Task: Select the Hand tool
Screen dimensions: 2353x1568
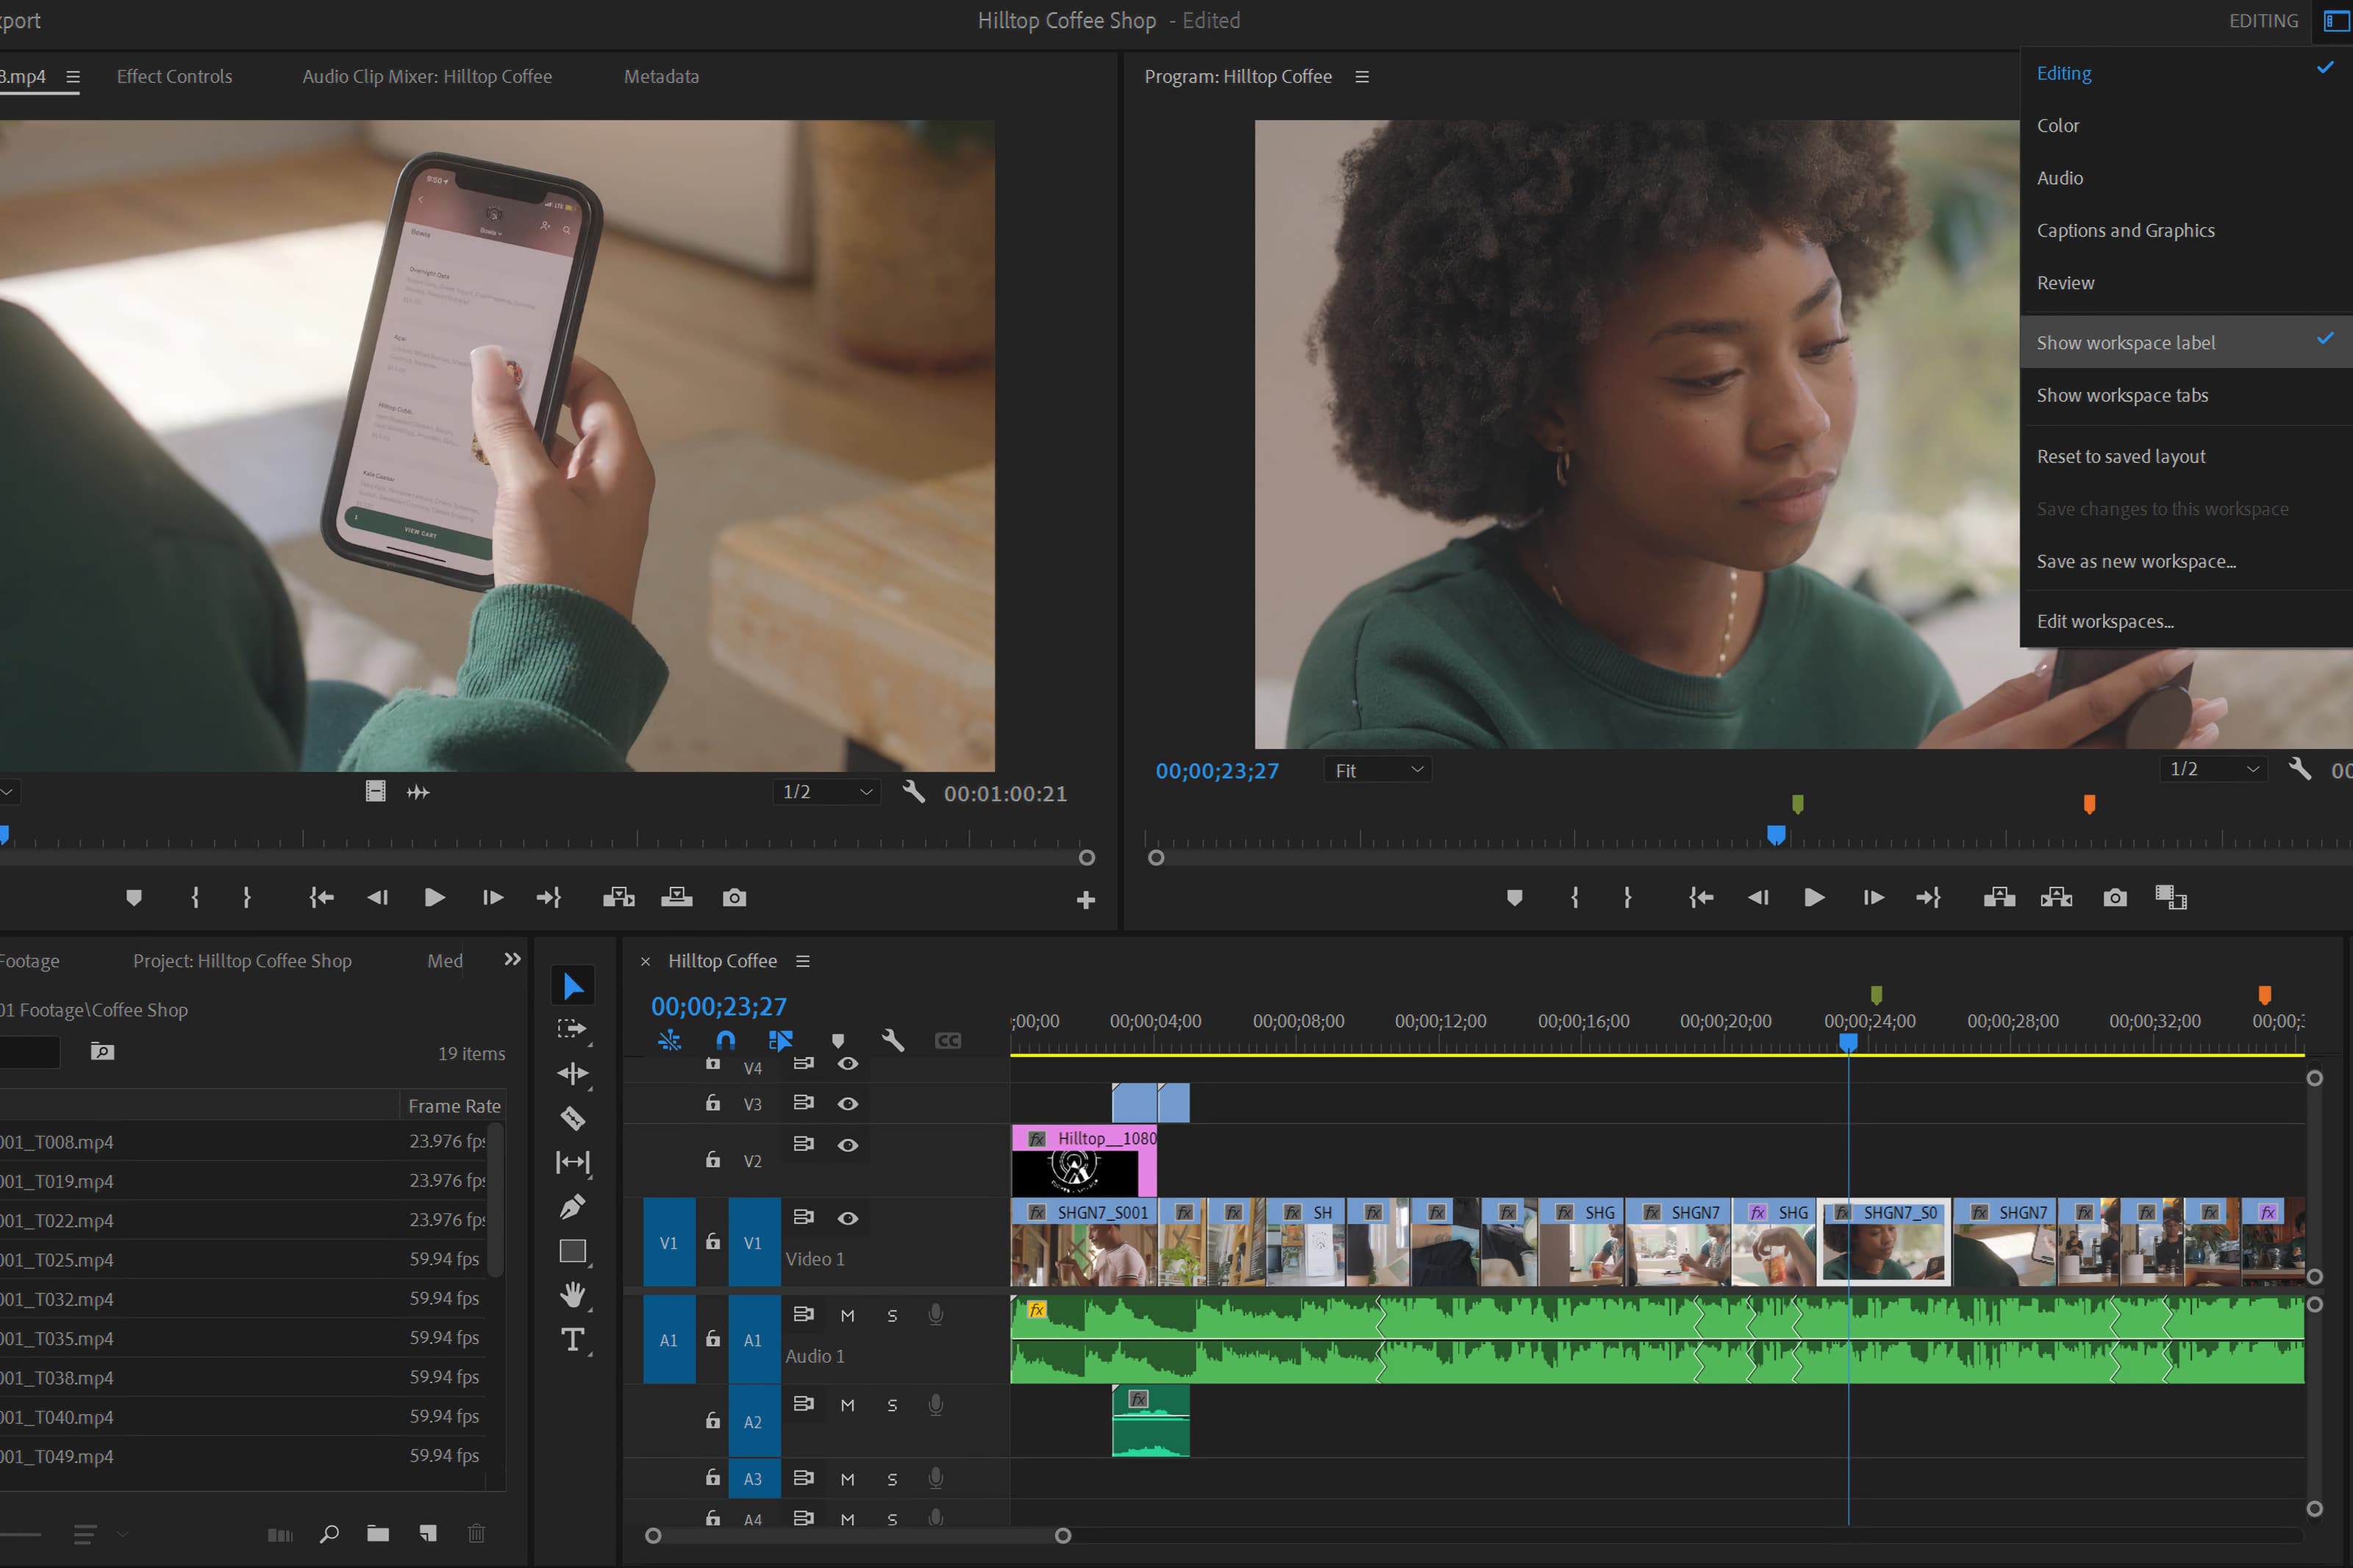Action: 572,1295
